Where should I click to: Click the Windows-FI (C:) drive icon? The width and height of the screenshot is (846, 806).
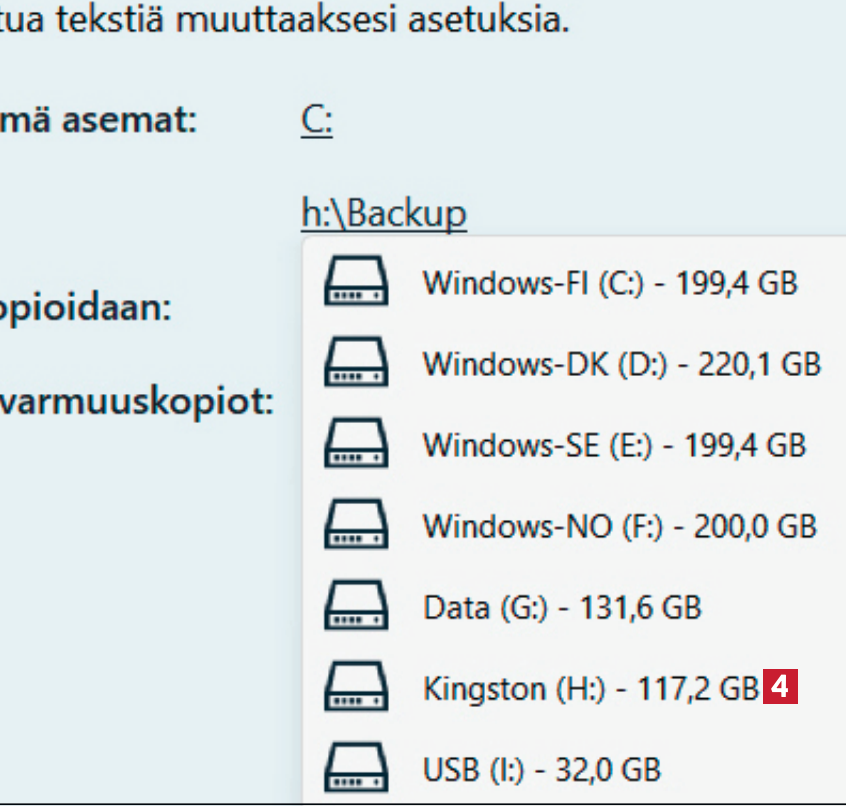(x=354, y=283)
